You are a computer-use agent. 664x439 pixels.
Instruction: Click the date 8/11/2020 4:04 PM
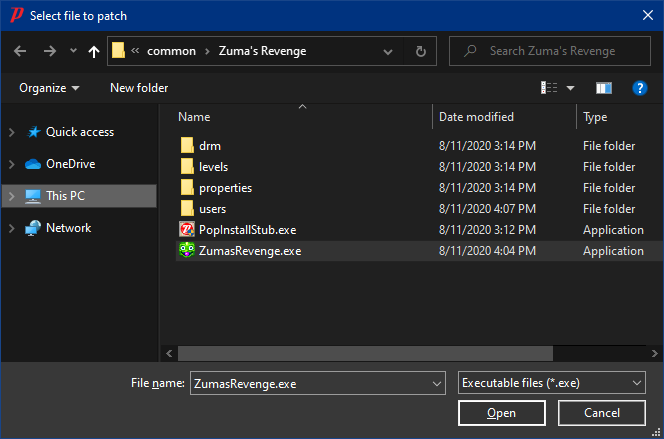pyautogui.click(x=487, y=251)
